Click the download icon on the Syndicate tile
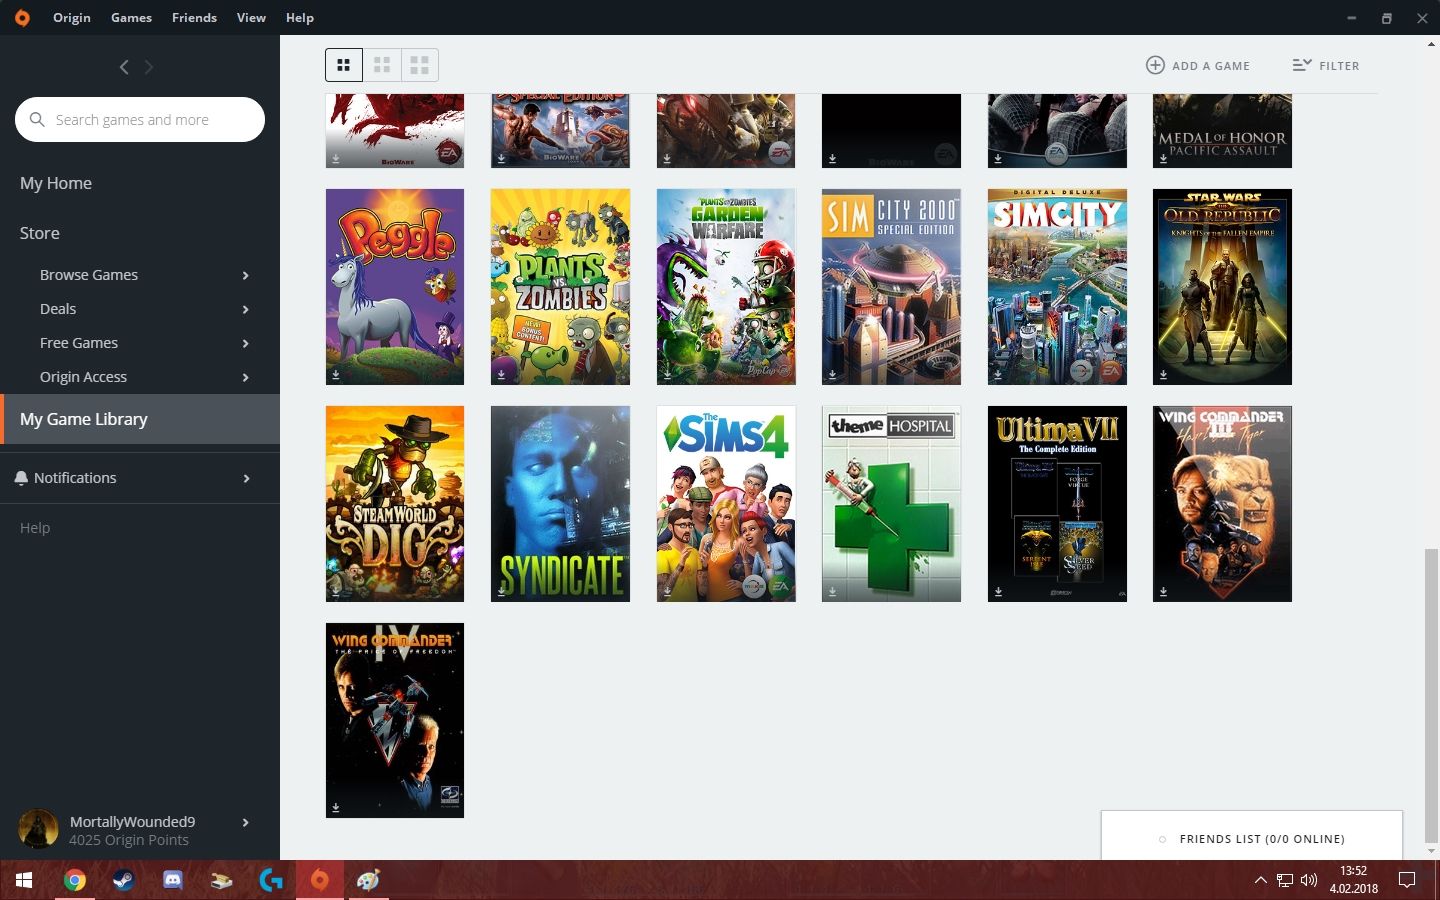This screenshot has height=900, width=1440. [501, 592]
